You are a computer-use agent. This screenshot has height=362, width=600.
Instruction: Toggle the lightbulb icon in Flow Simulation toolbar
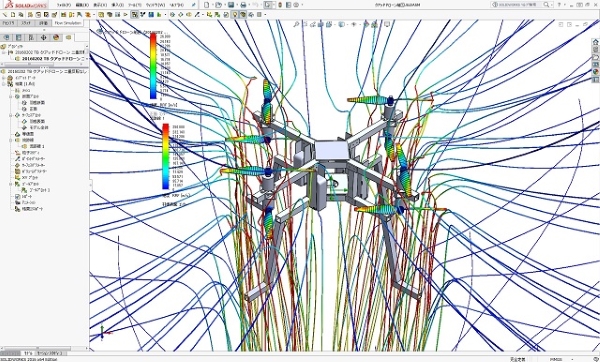tap(235, 15)
